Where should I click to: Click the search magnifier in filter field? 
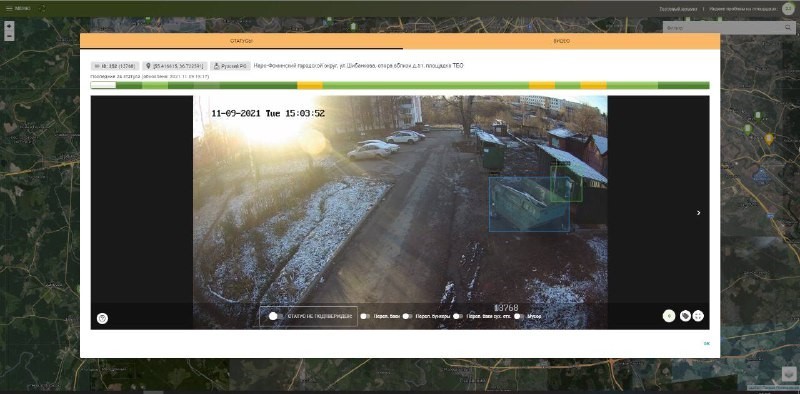(788, 28)
